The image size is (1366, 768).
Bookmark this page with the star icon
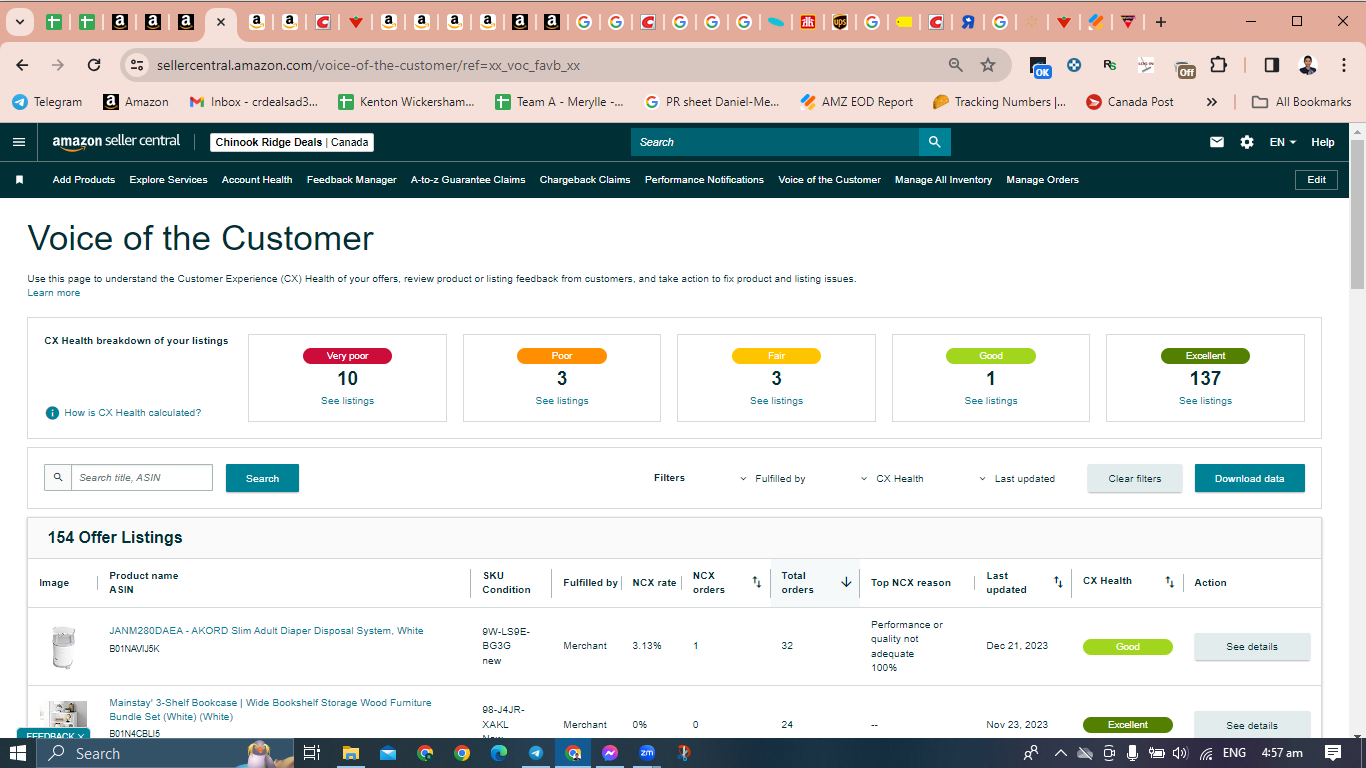(988, 65)
